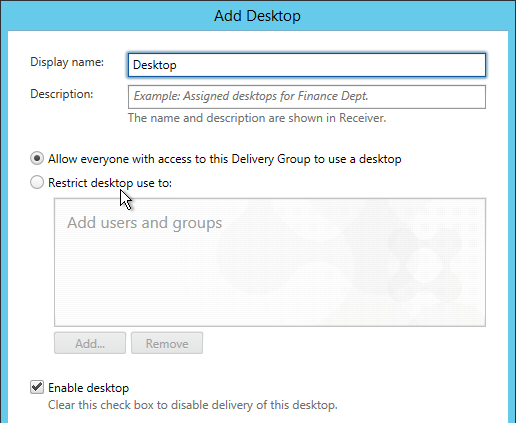This screenshot has width=516, height=423.
Task: Focus the Description input box
Action: 307,97
